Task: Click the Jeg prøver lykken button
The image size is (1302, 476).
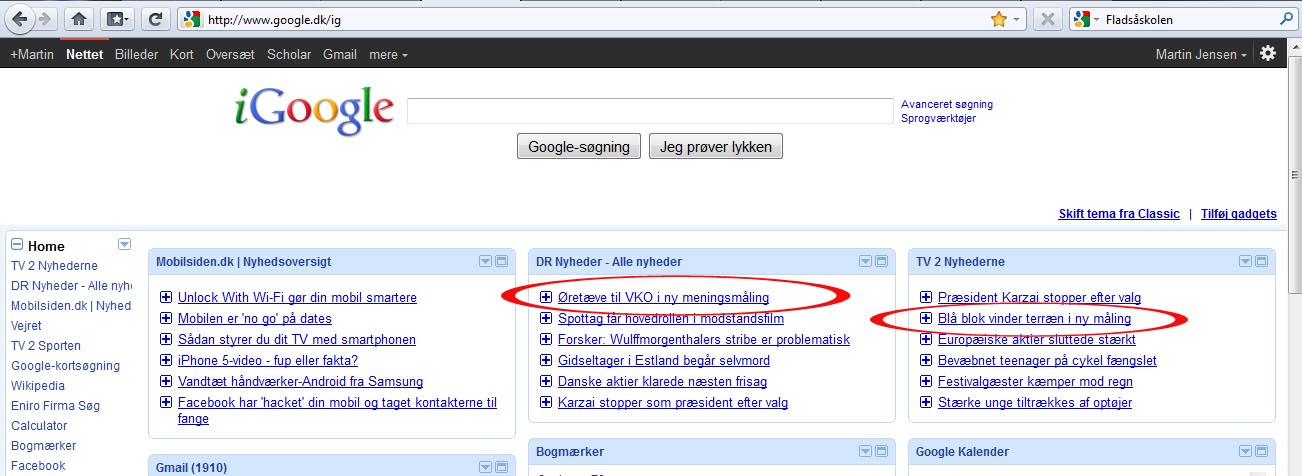Action: tap(716, 147)
